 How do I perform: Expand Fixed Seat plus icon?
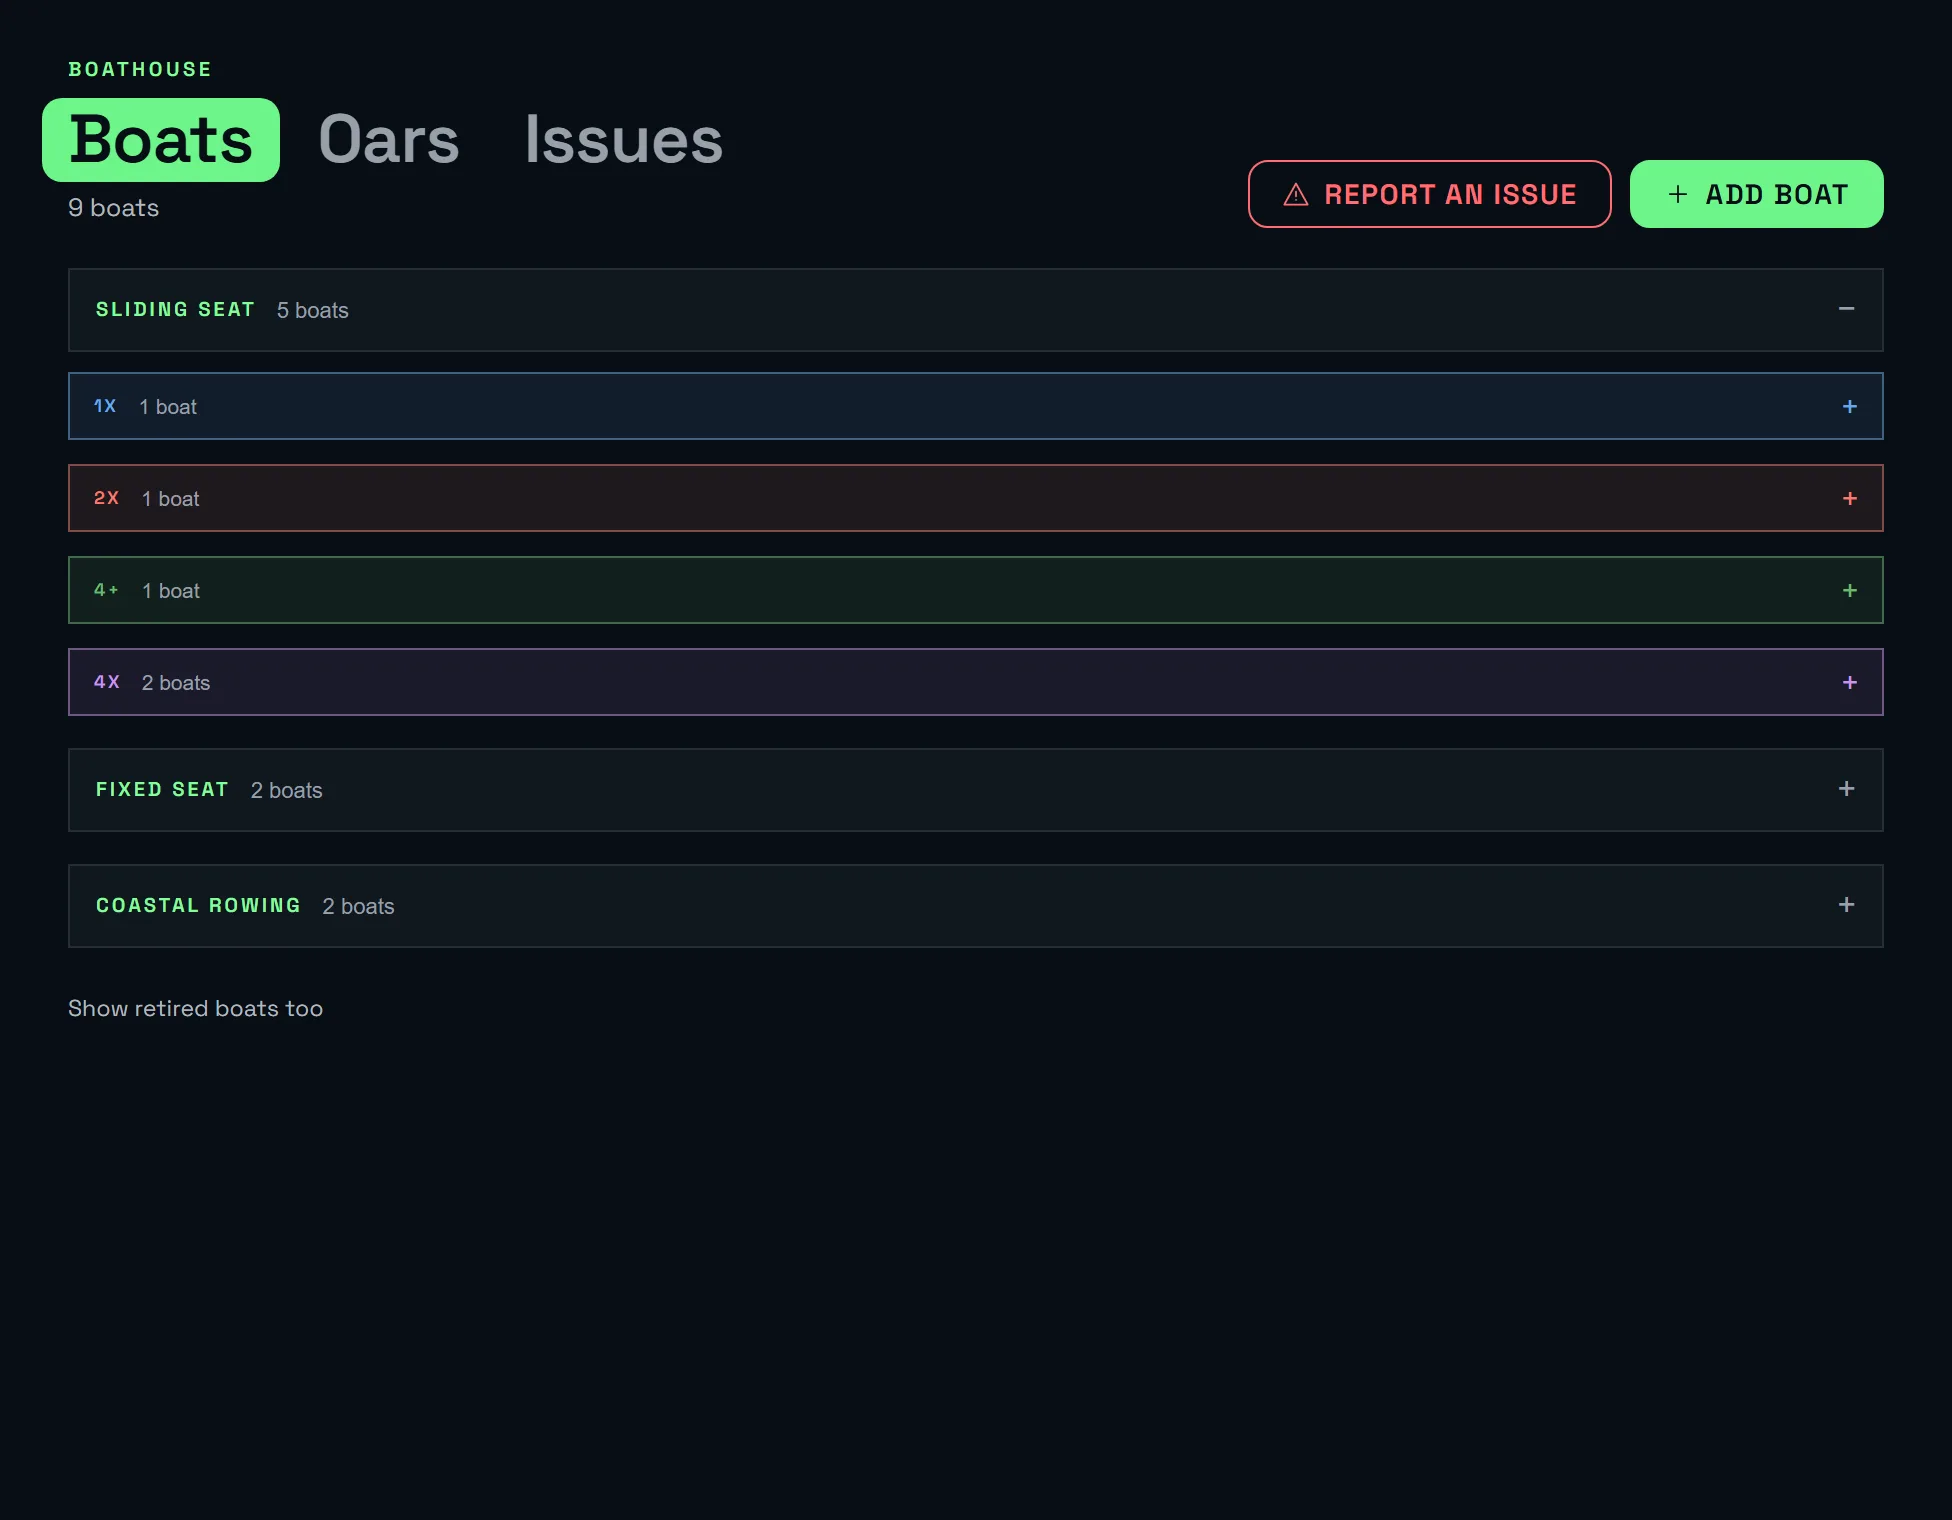(1846, 789)
